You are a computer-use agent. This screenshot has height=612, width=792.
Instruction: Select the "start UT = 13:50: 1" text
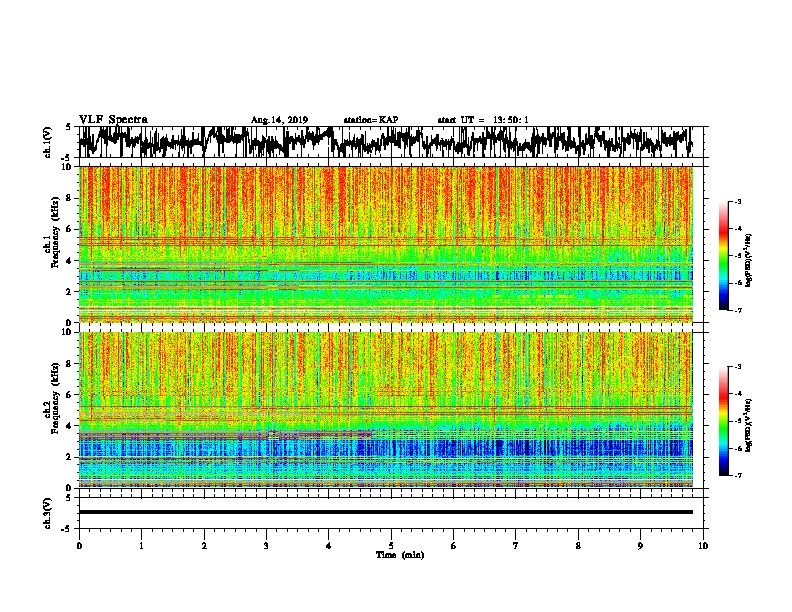(483, 120)
